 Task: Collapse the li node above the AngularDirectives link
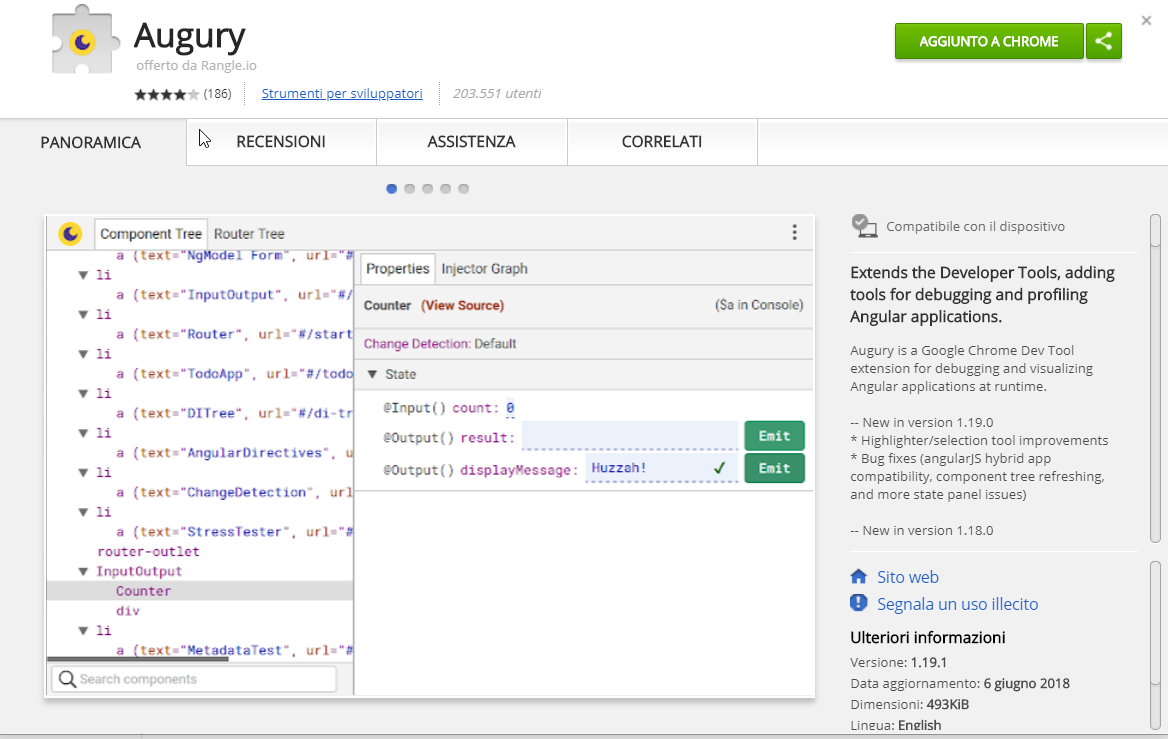point(83,433)
